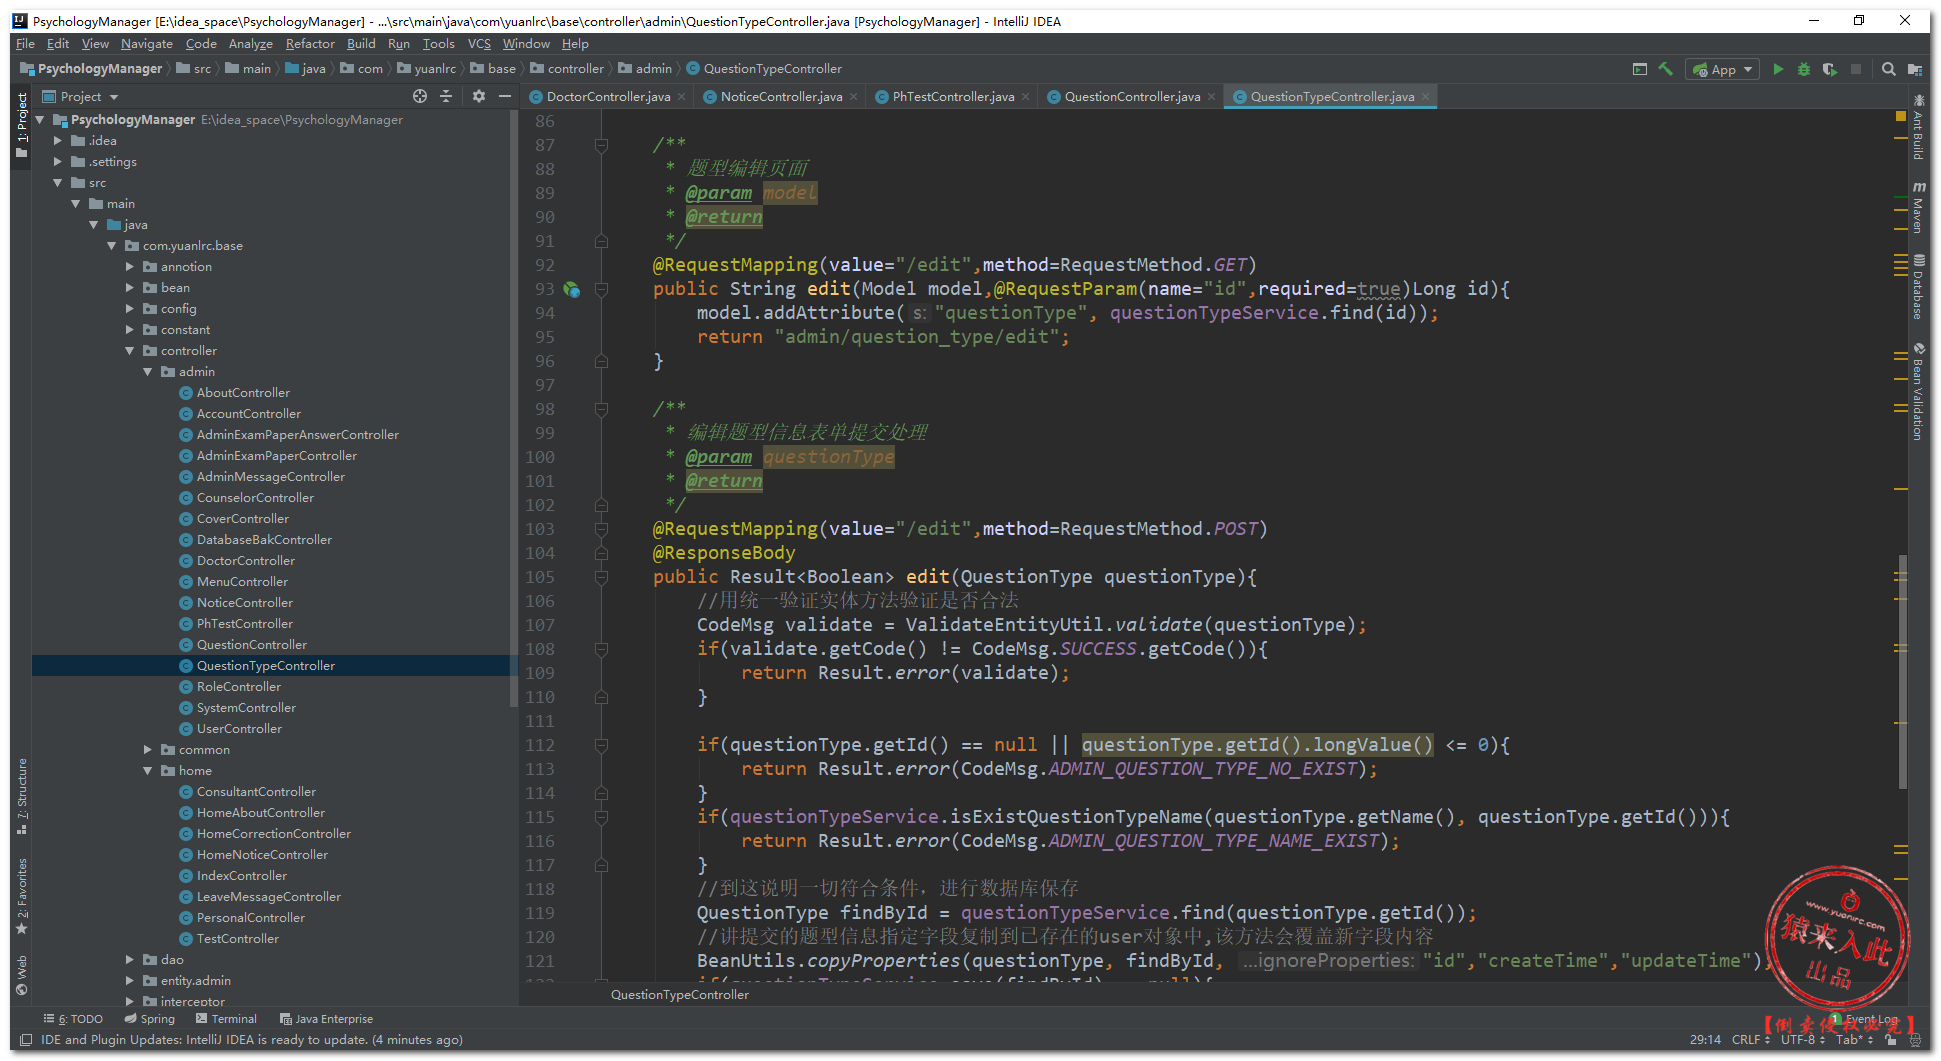
Task: Open Project panel gear settings
Action: pyautogui.click(x=478, y=96)
